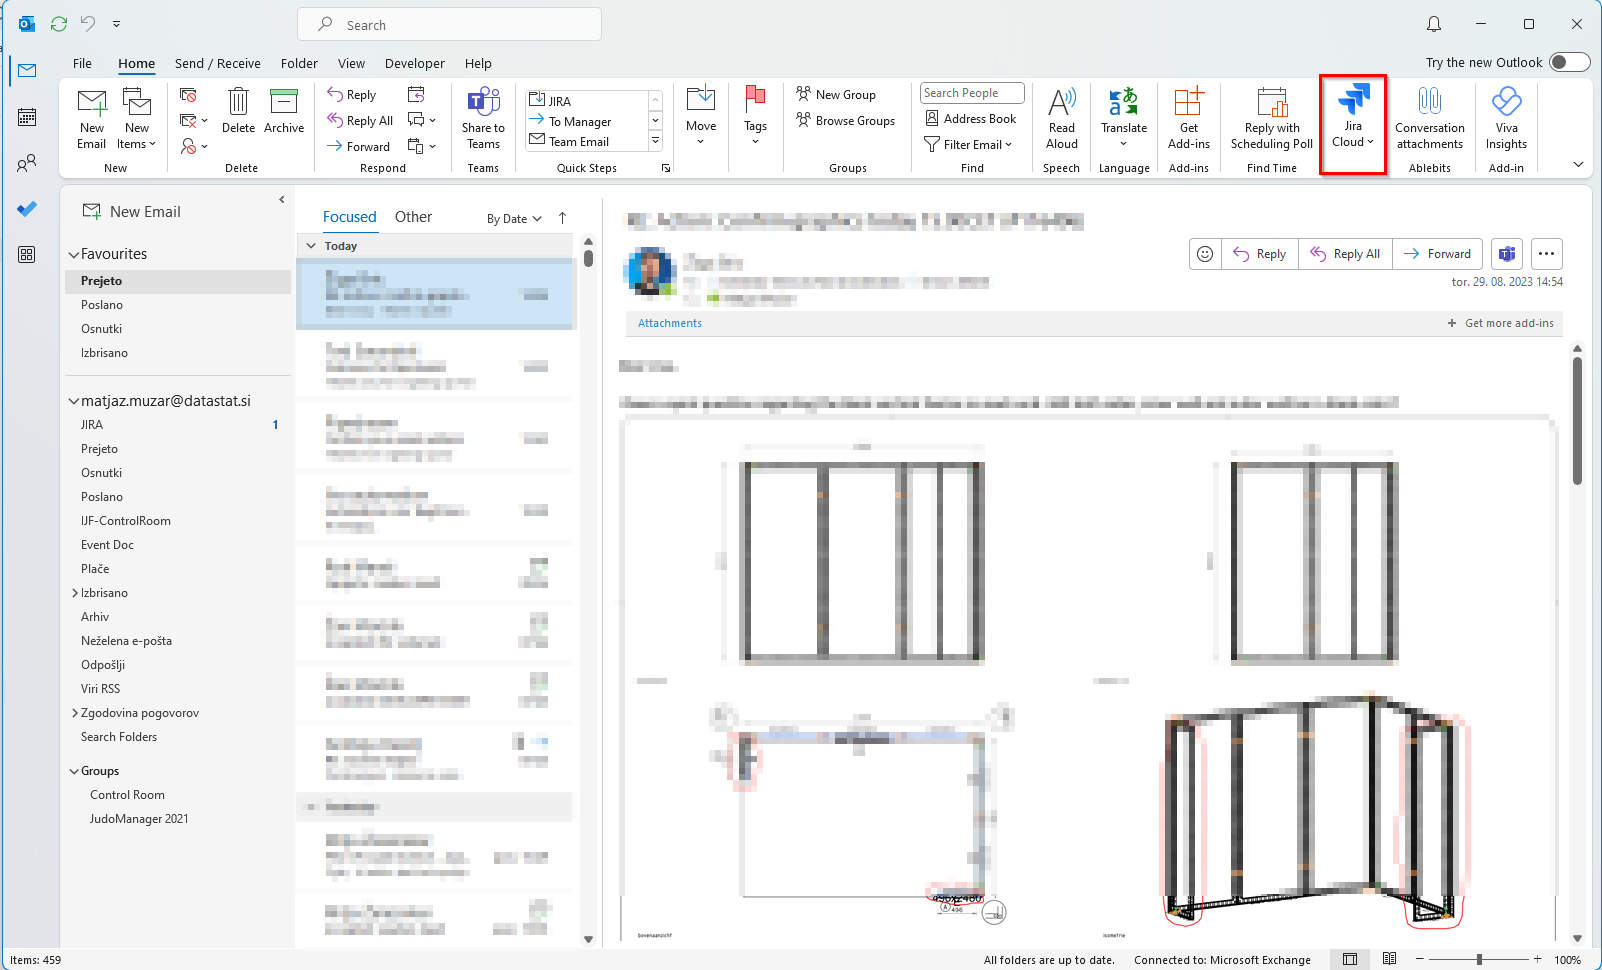Archive the selected email
Image resolution: width=1602 pixels, height=970 pixels.
click(284, 110)
